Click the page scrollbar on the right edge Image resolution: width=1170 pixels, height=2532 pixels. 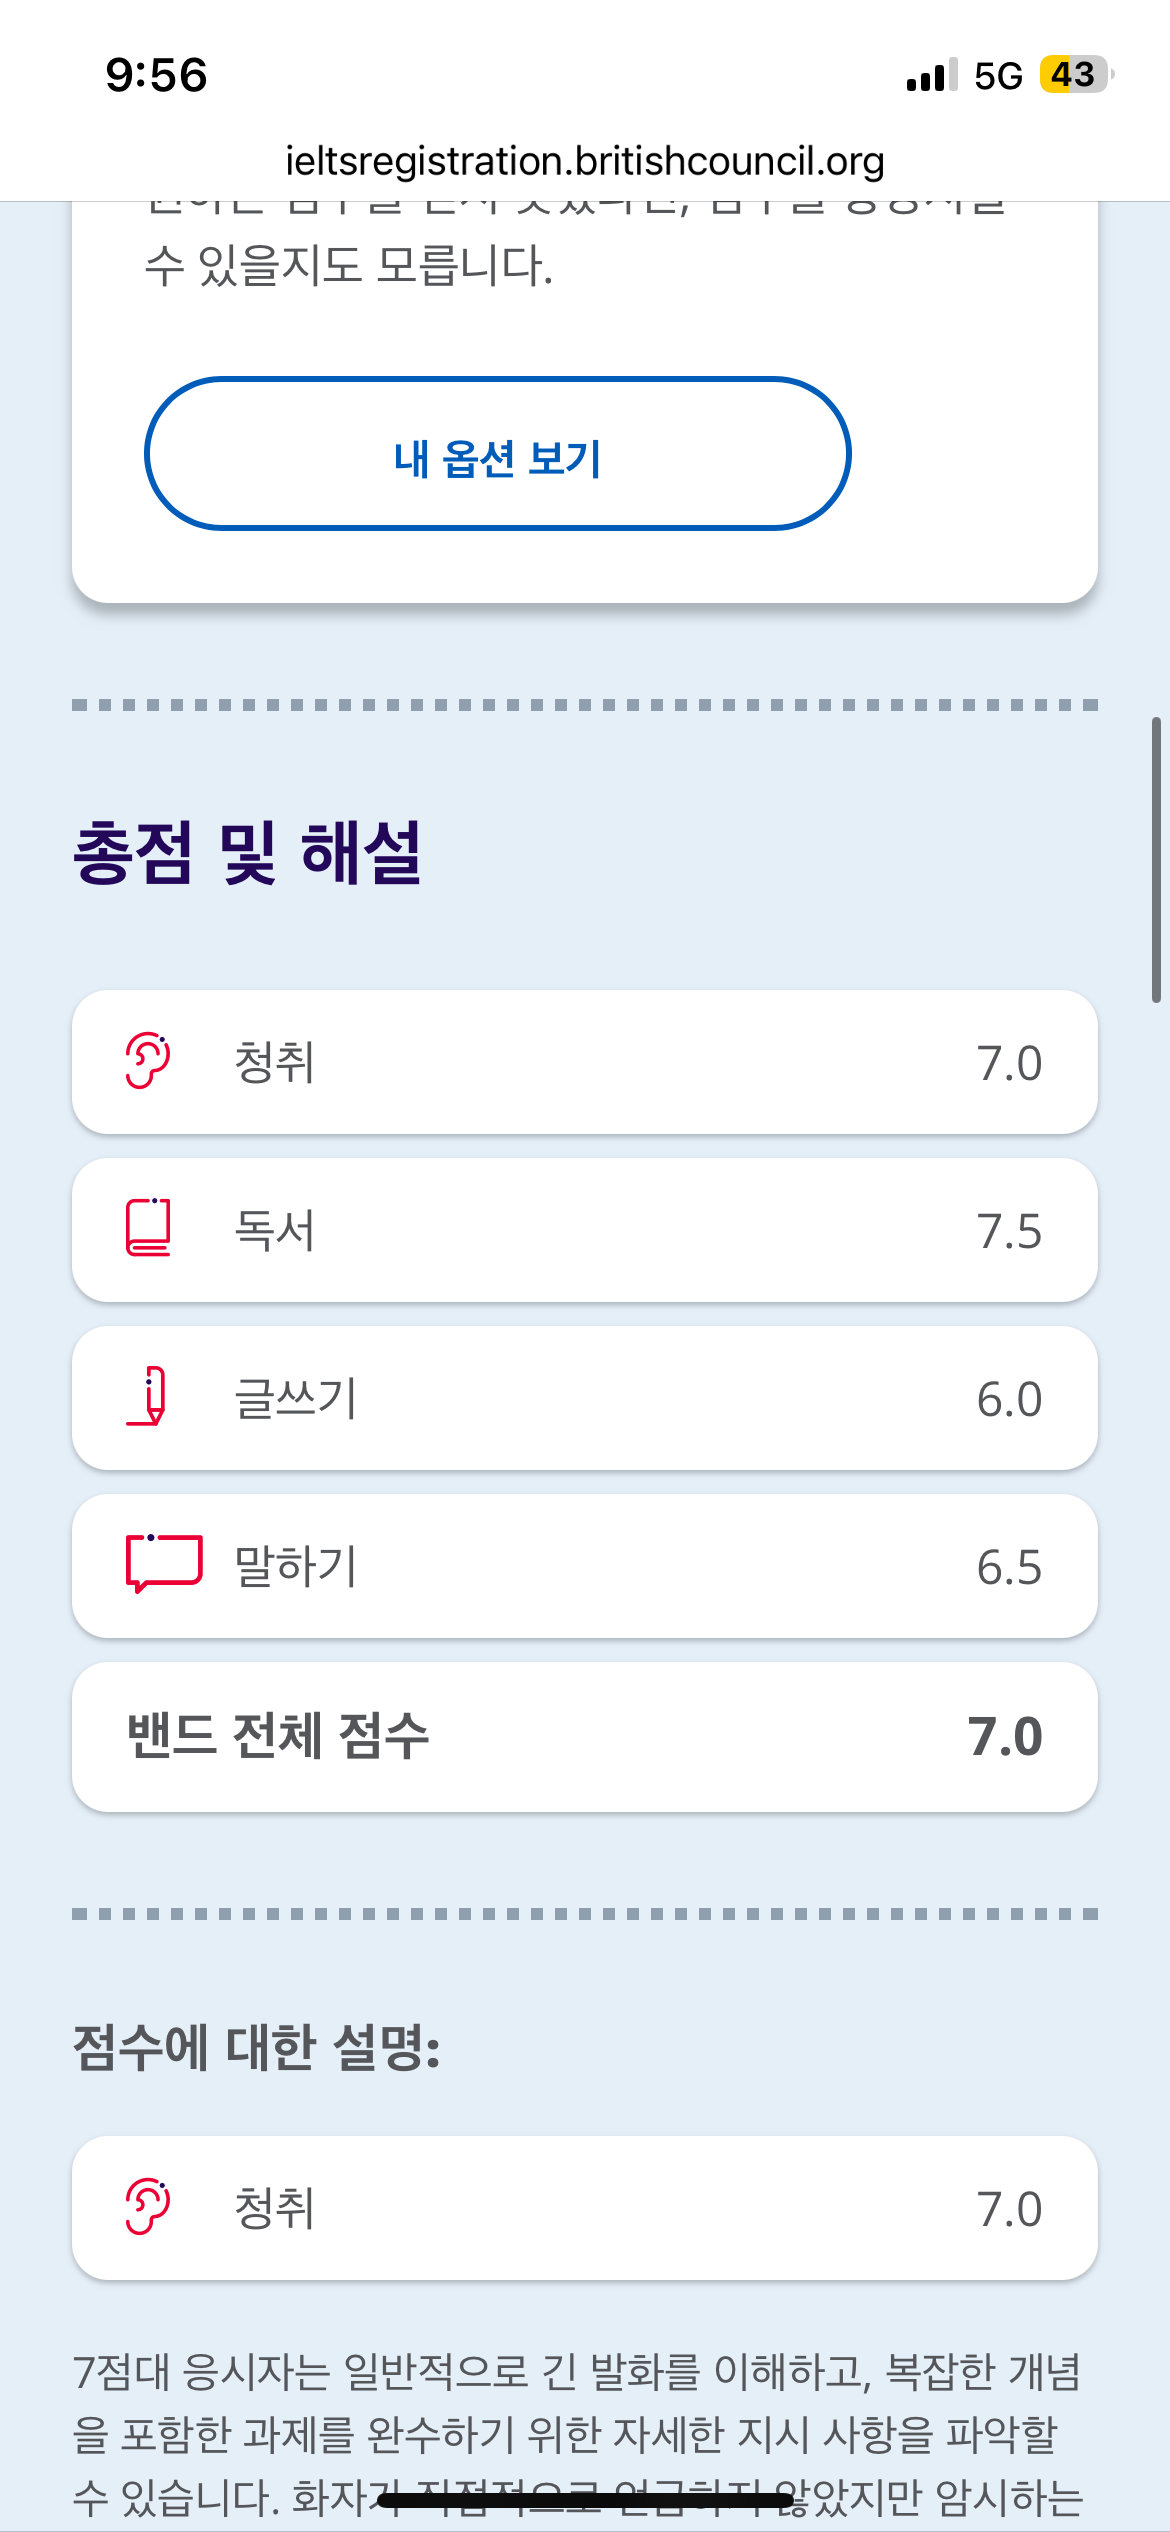[x=1156, y=860]
